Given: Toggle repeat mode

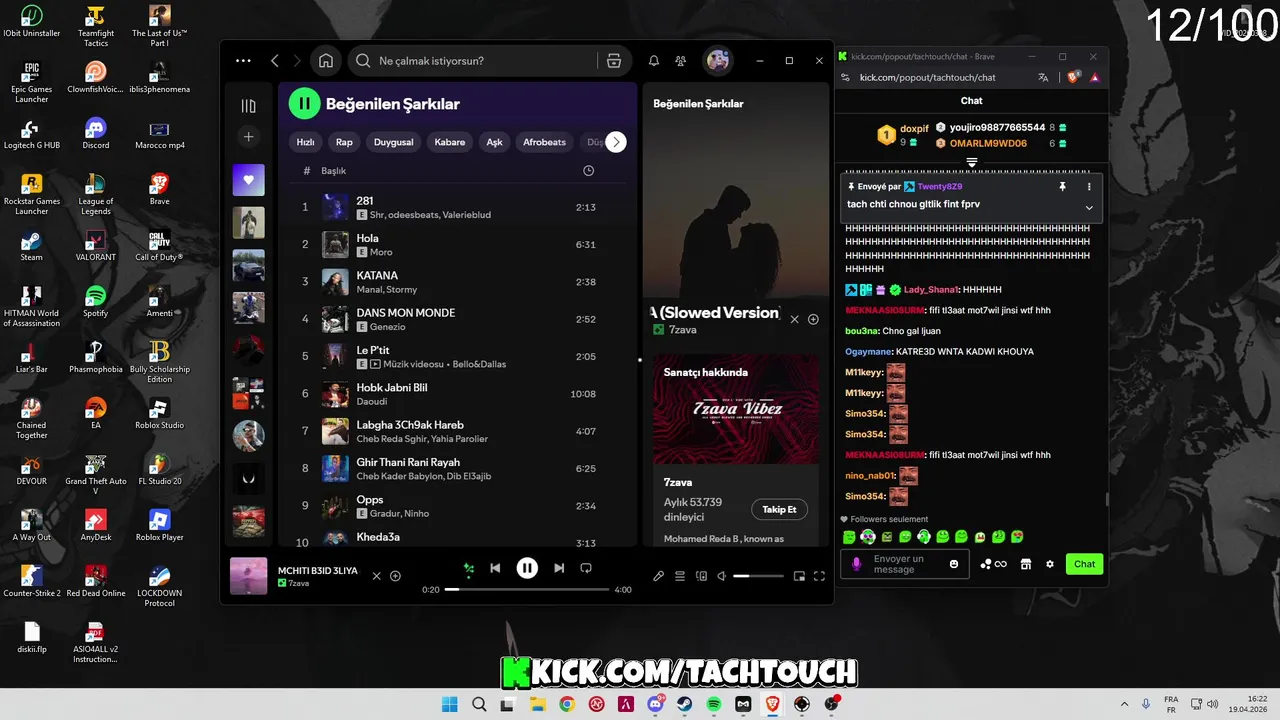Looking at the screenshot, I should point(586,568).
